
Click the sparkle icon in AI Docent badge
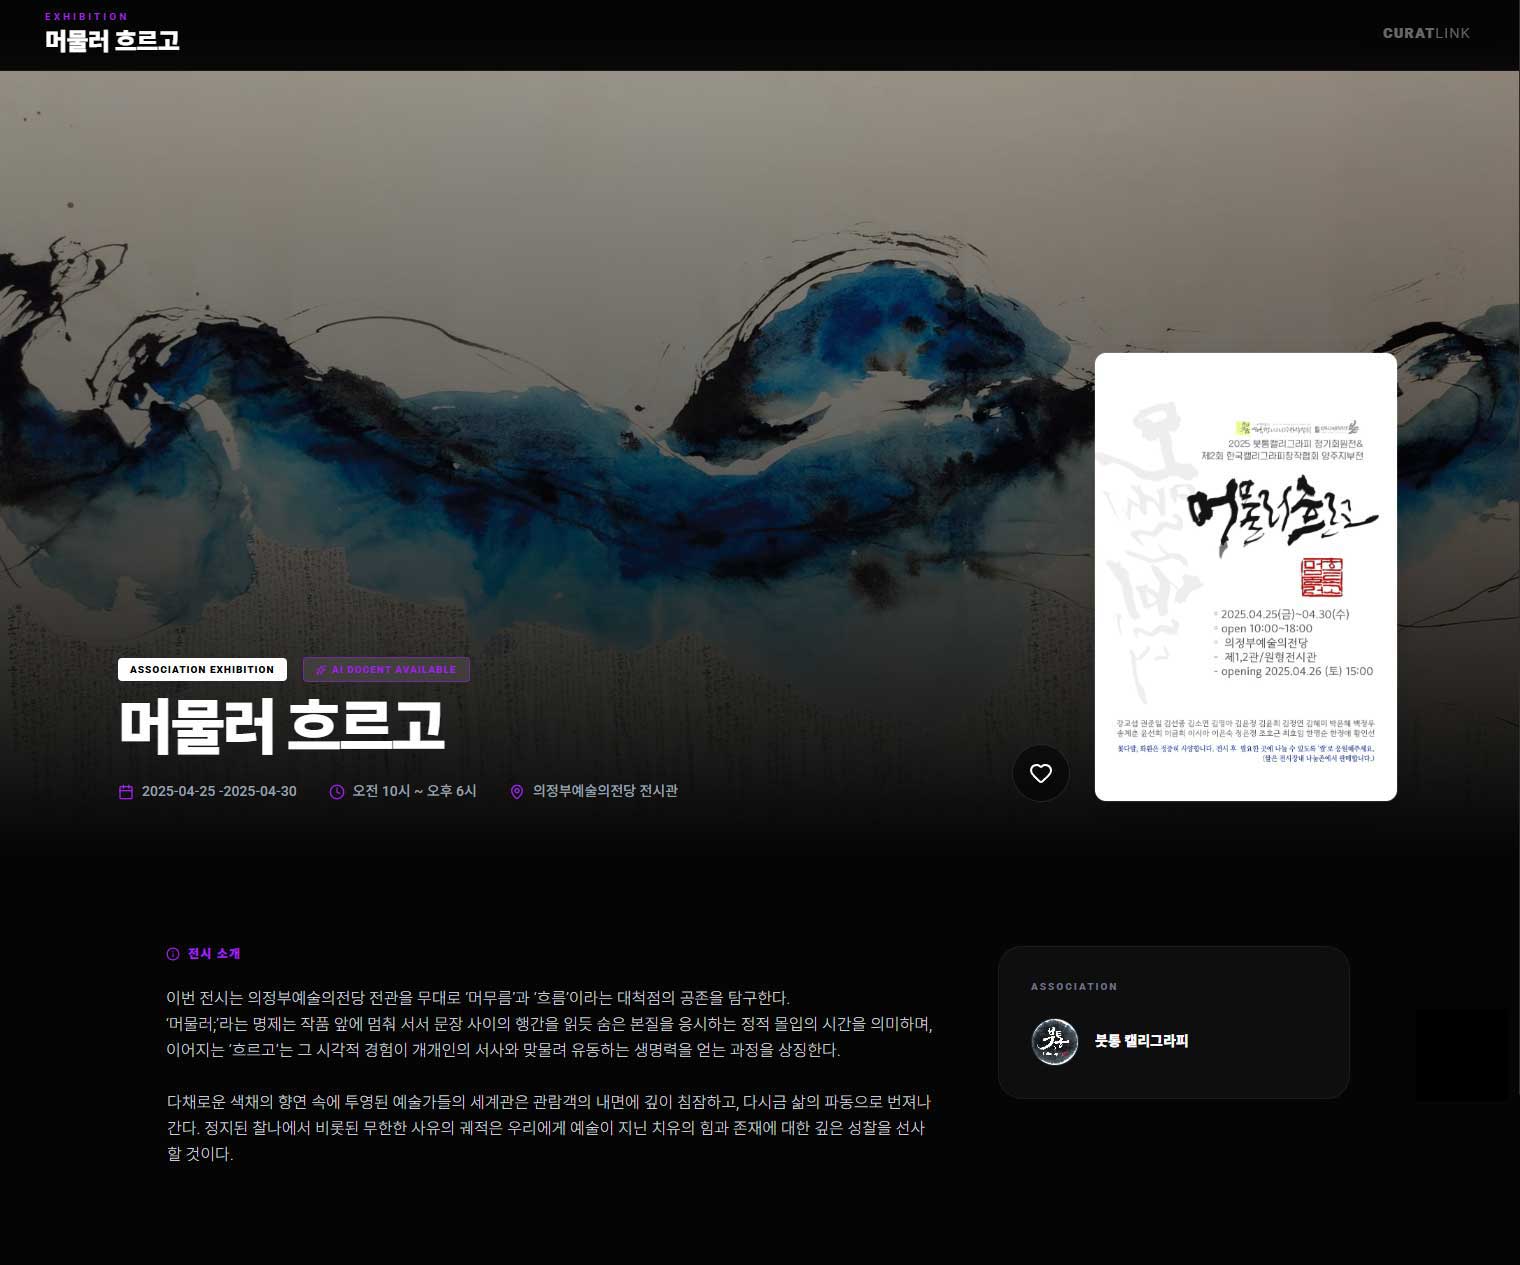[x=321, y=670]
